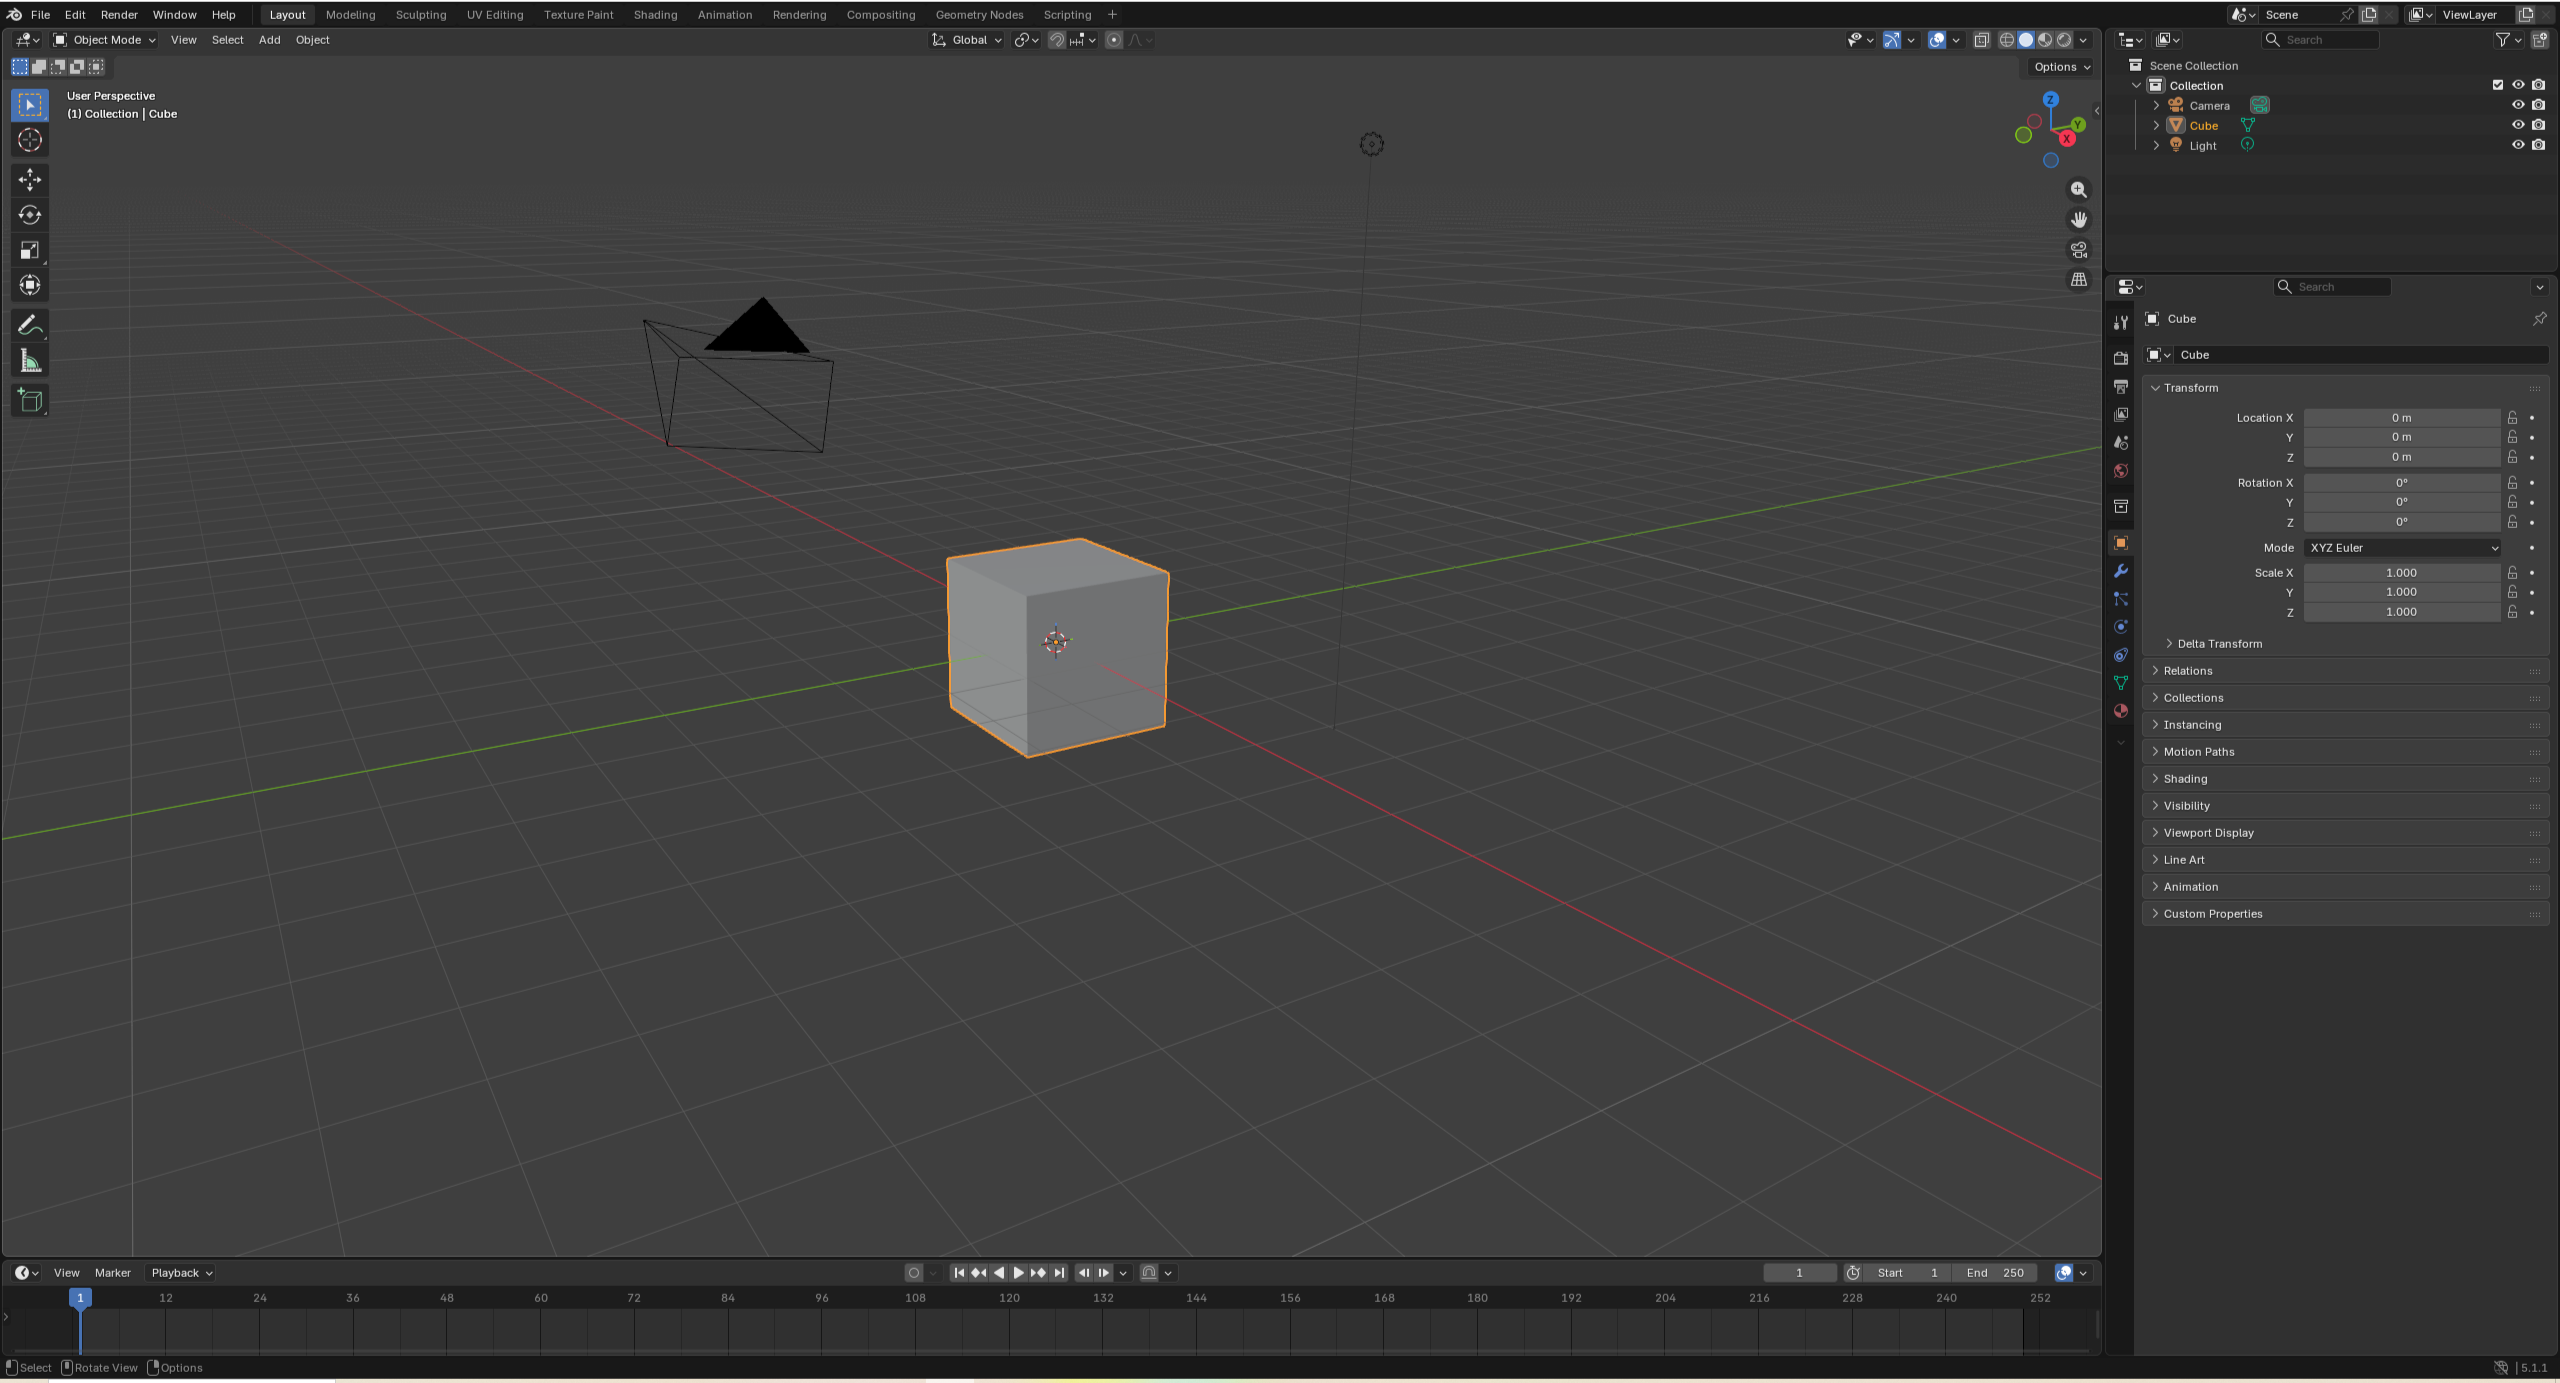
Task: Click the viewport Options button
Action: (x=2062, y=67)
